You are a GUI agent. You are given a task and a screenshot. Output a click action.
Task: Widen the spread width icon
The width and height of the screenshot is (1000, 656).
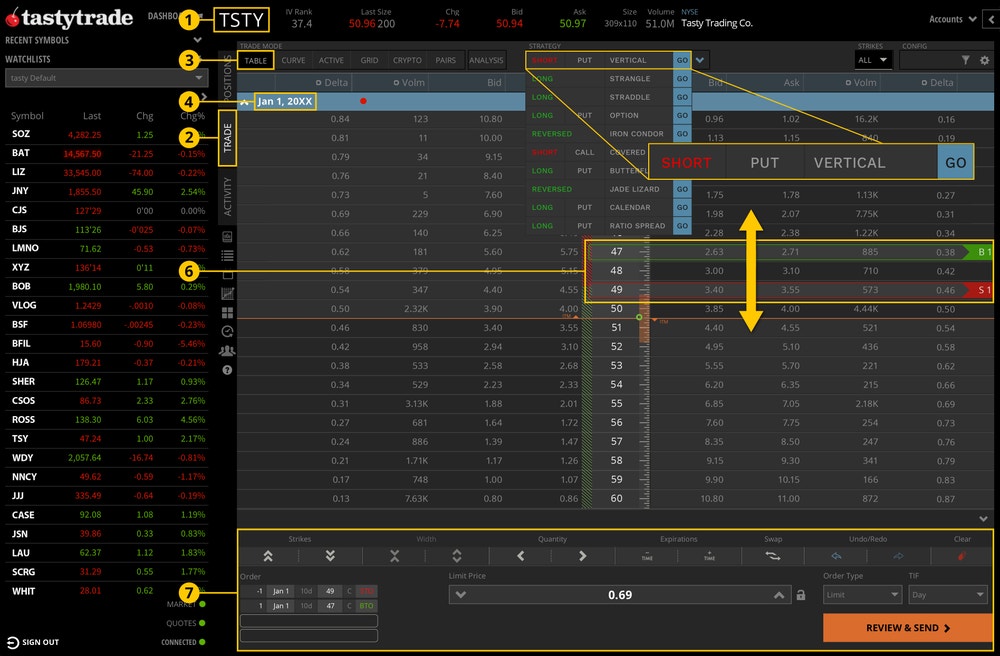(x=457, y=556)
